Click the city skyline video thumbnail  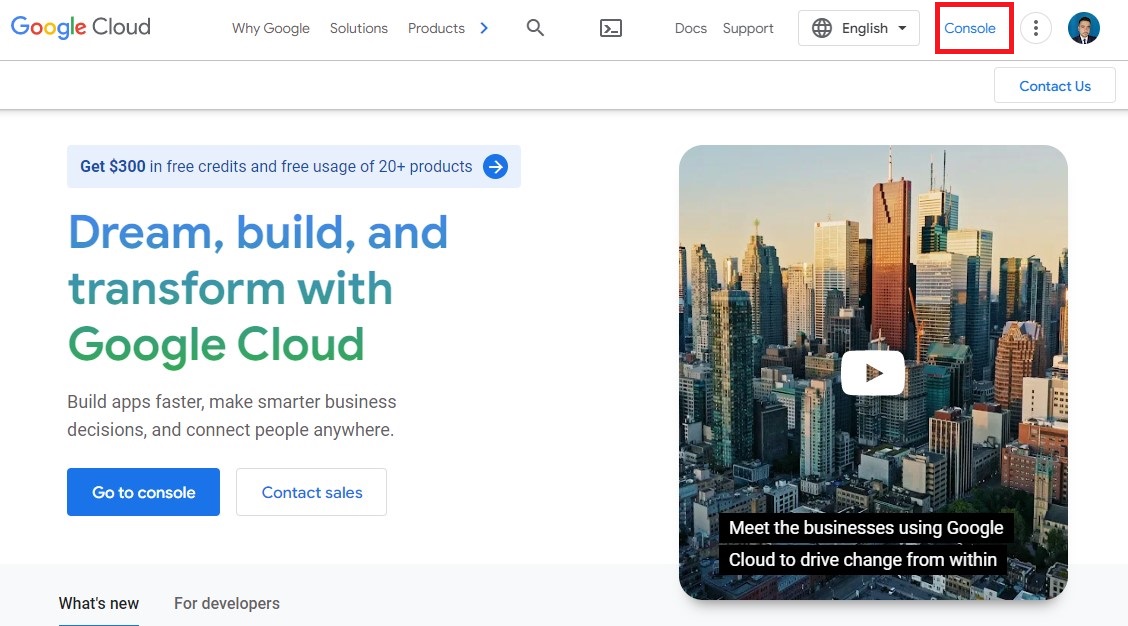tap(873, 373)
